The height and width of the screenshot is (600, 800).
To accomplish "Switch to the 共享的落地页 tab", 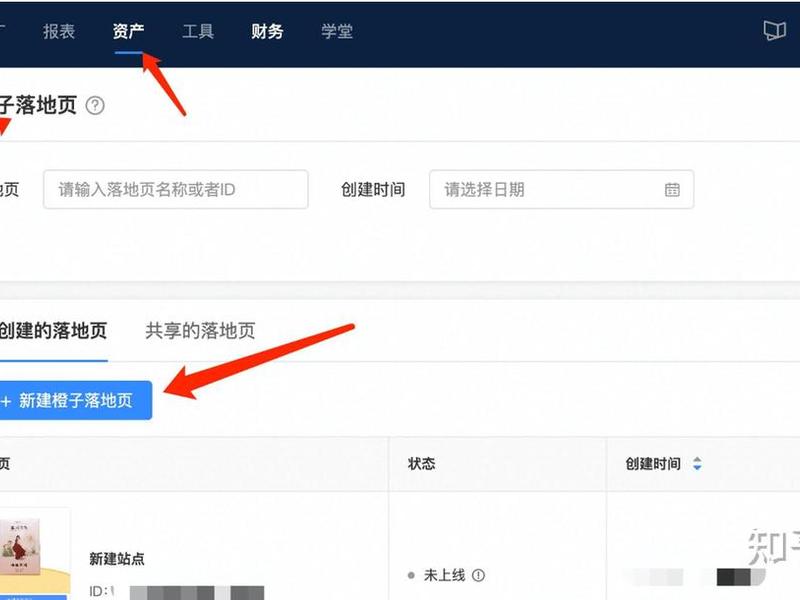I will tap(200, 331).
